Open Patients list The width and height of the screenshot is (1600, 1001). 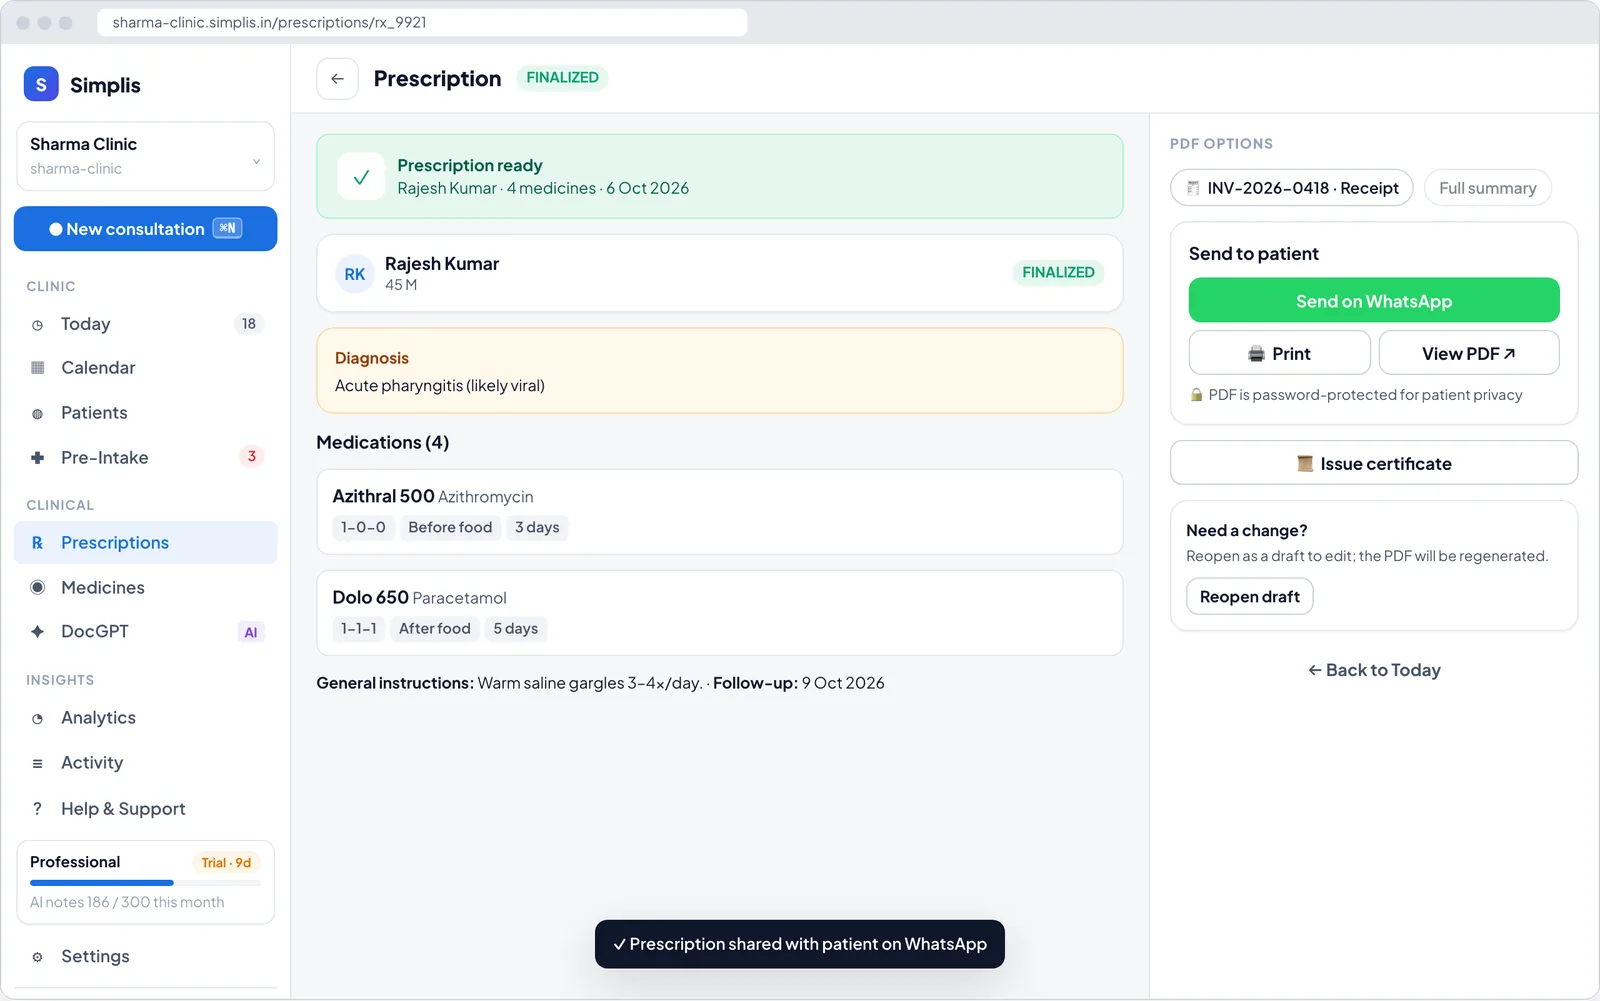point(145,413)
